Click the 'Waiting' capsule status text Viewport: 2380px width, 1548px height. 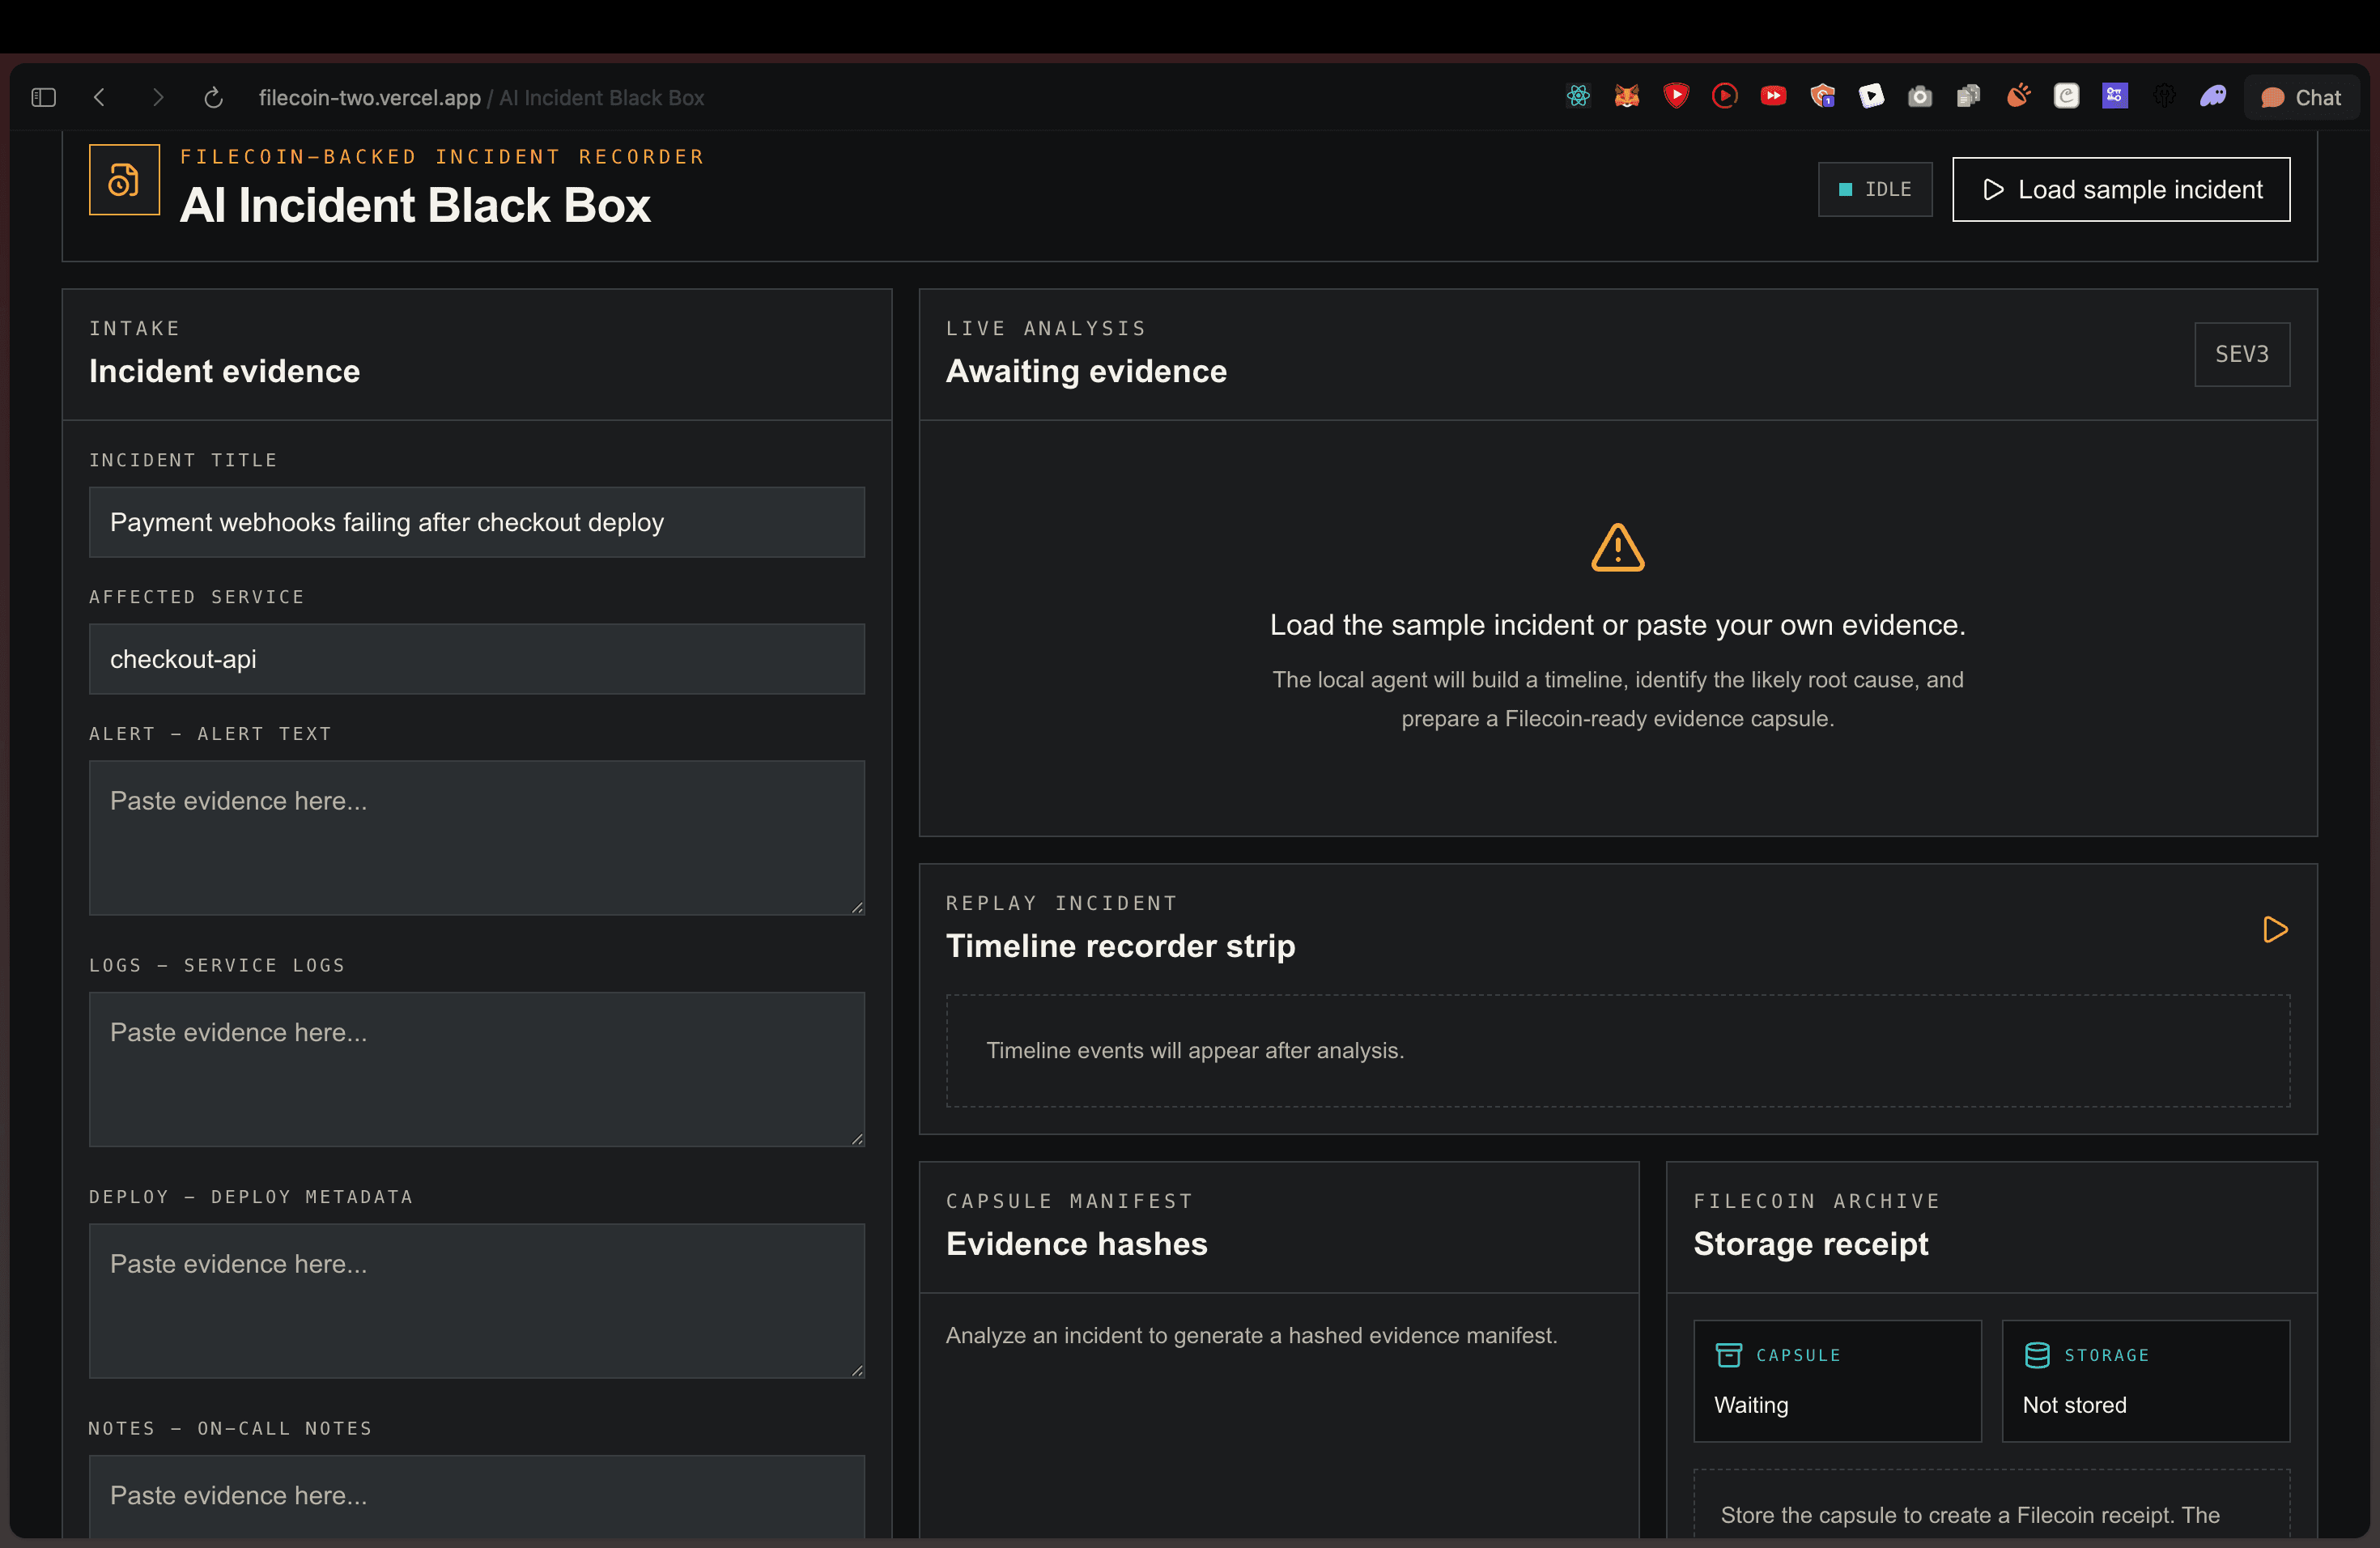tap(1751, 1405)
